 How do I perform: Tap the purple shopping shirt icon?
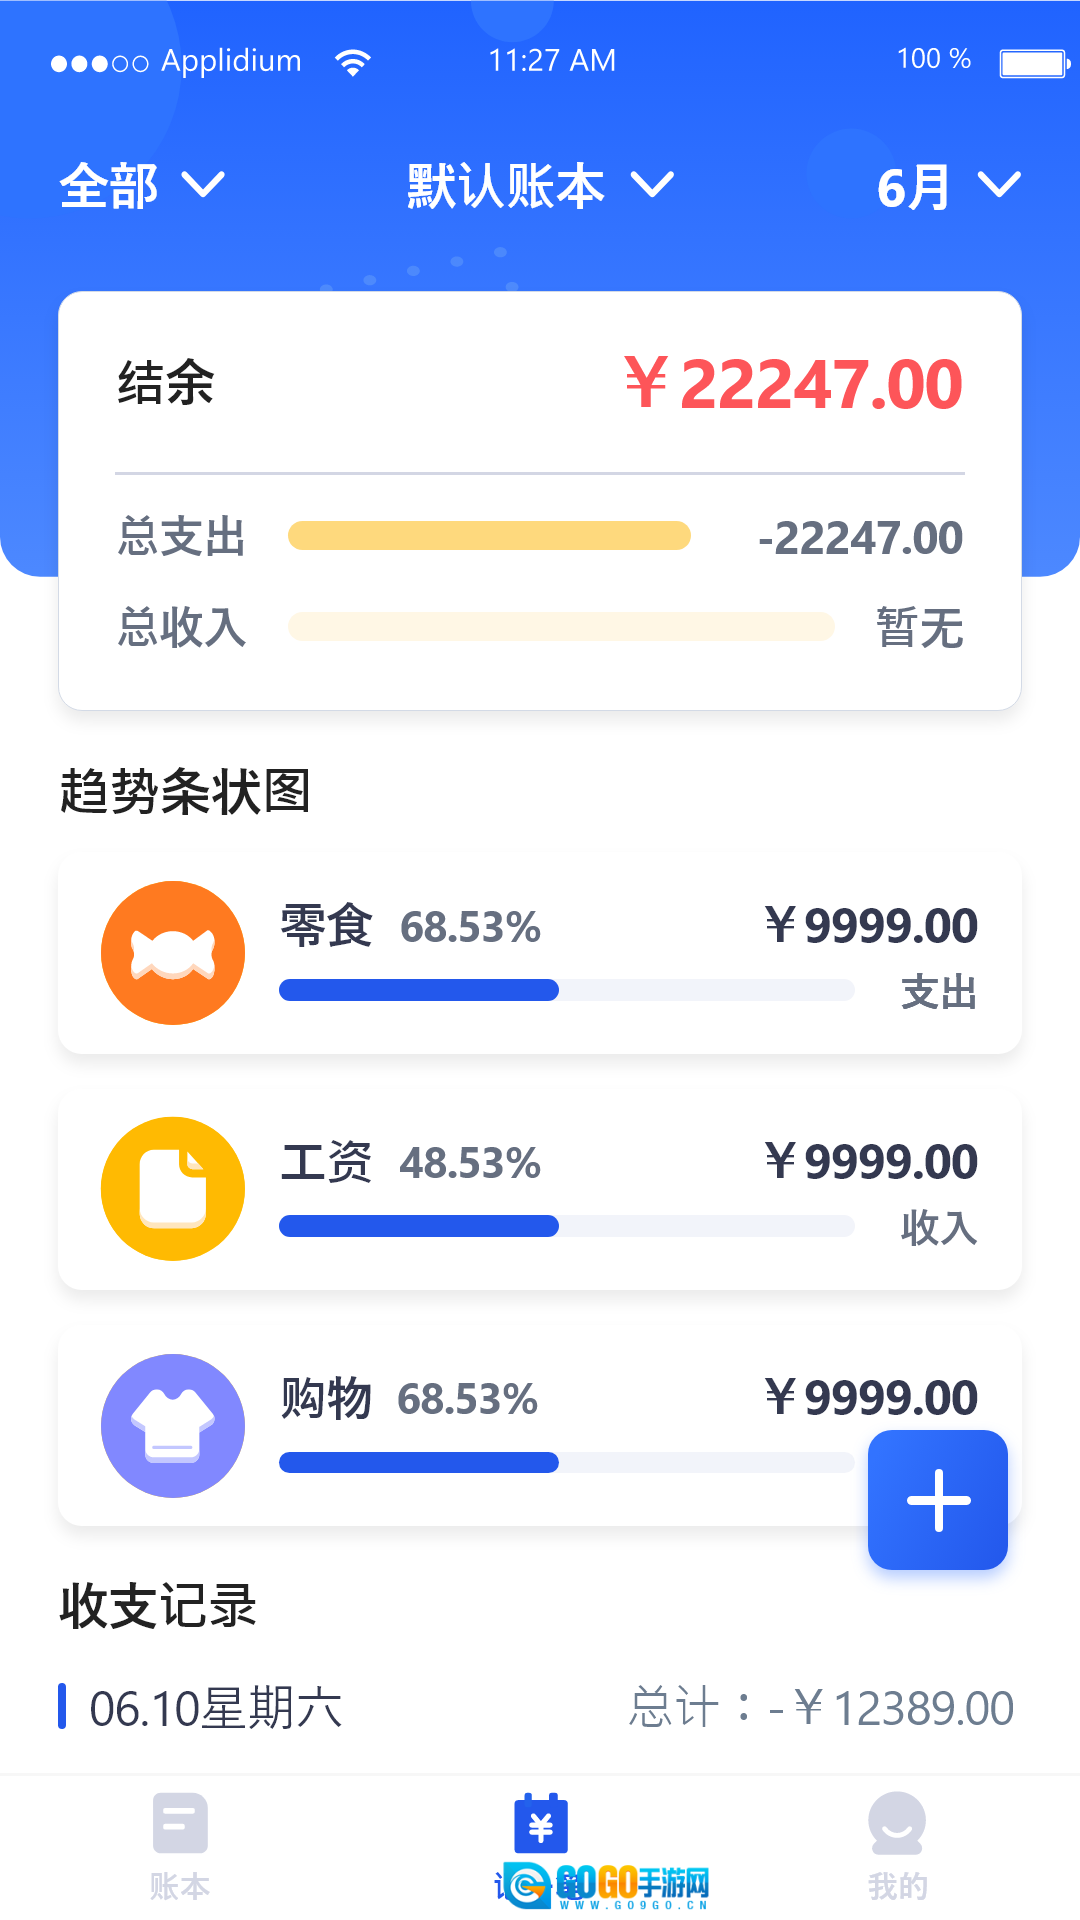pyautogui.click(x=173, y=1426)
